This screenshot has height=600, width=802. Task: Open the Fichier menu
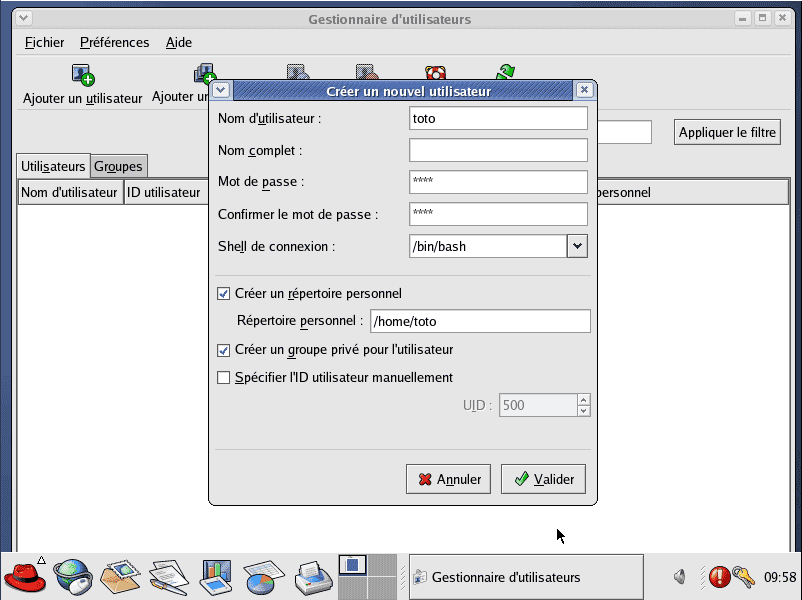click(44, 42)
